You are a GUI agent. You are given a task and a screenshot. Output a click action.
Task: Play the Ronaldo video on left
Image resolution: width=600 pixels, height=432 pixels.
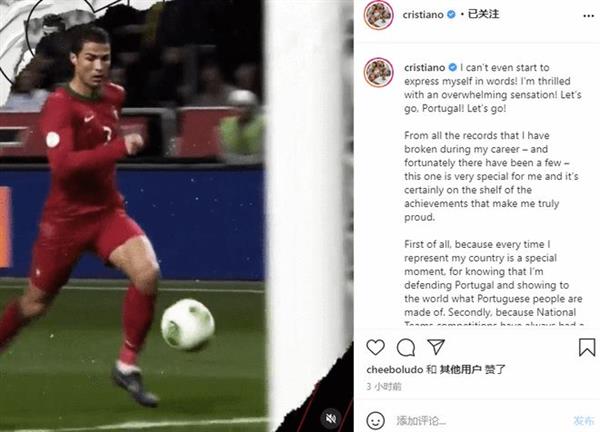[177, 216]
